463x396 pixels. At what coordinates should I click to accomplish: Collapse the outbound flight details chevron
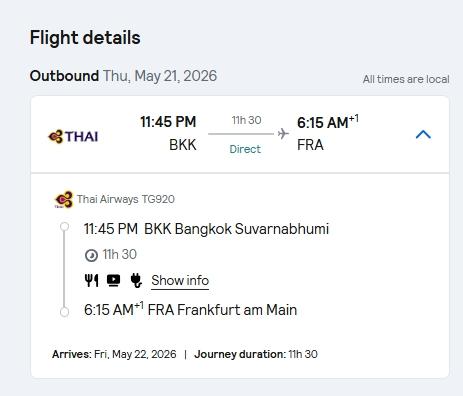423,135
